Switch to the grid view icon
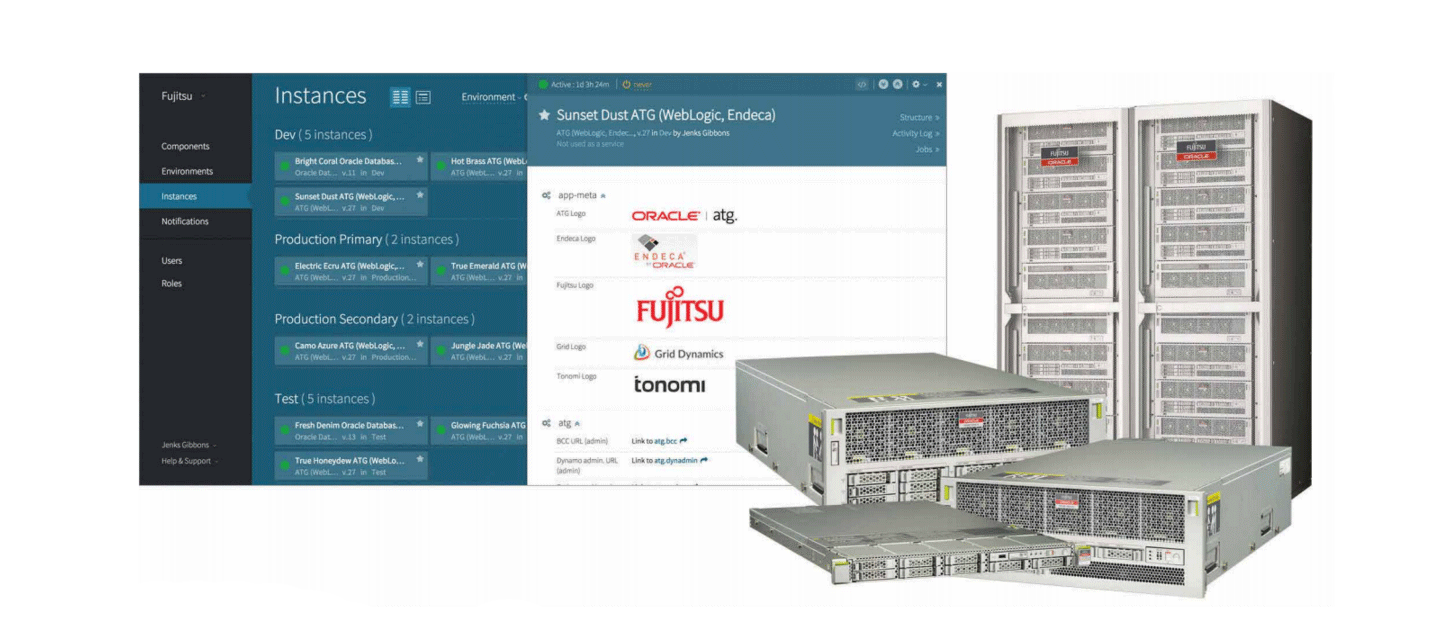This screenshot has height=632, width=1448. [x=400, y=97]
